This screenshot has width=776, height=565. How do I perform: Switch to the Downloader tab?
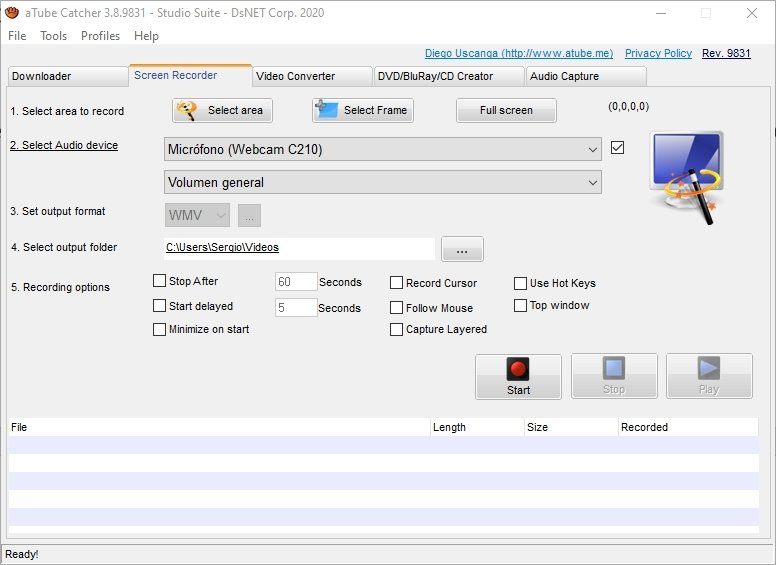coord(68,76)
